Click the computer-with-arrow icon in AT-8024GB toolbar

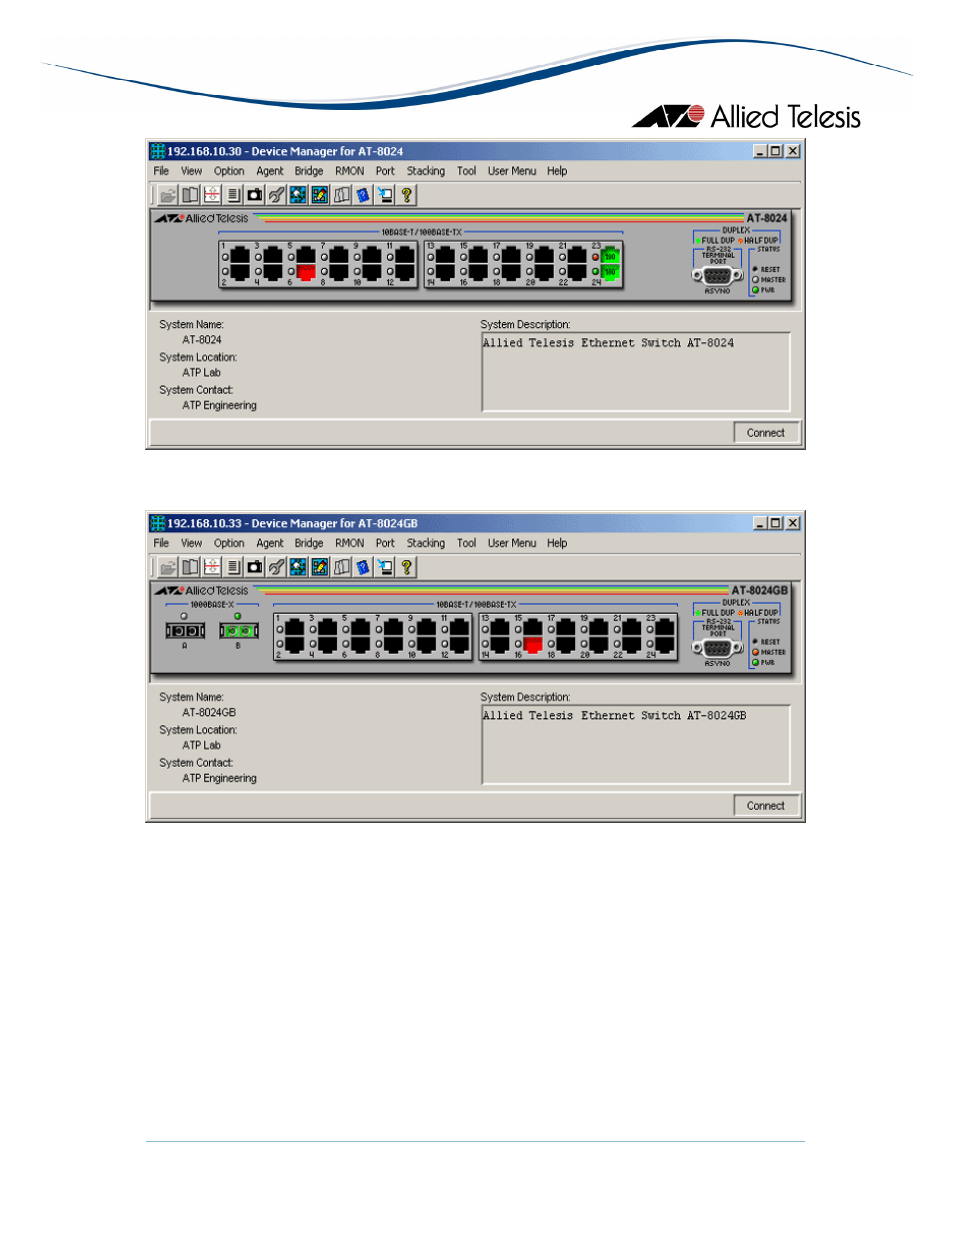point(385,567)
